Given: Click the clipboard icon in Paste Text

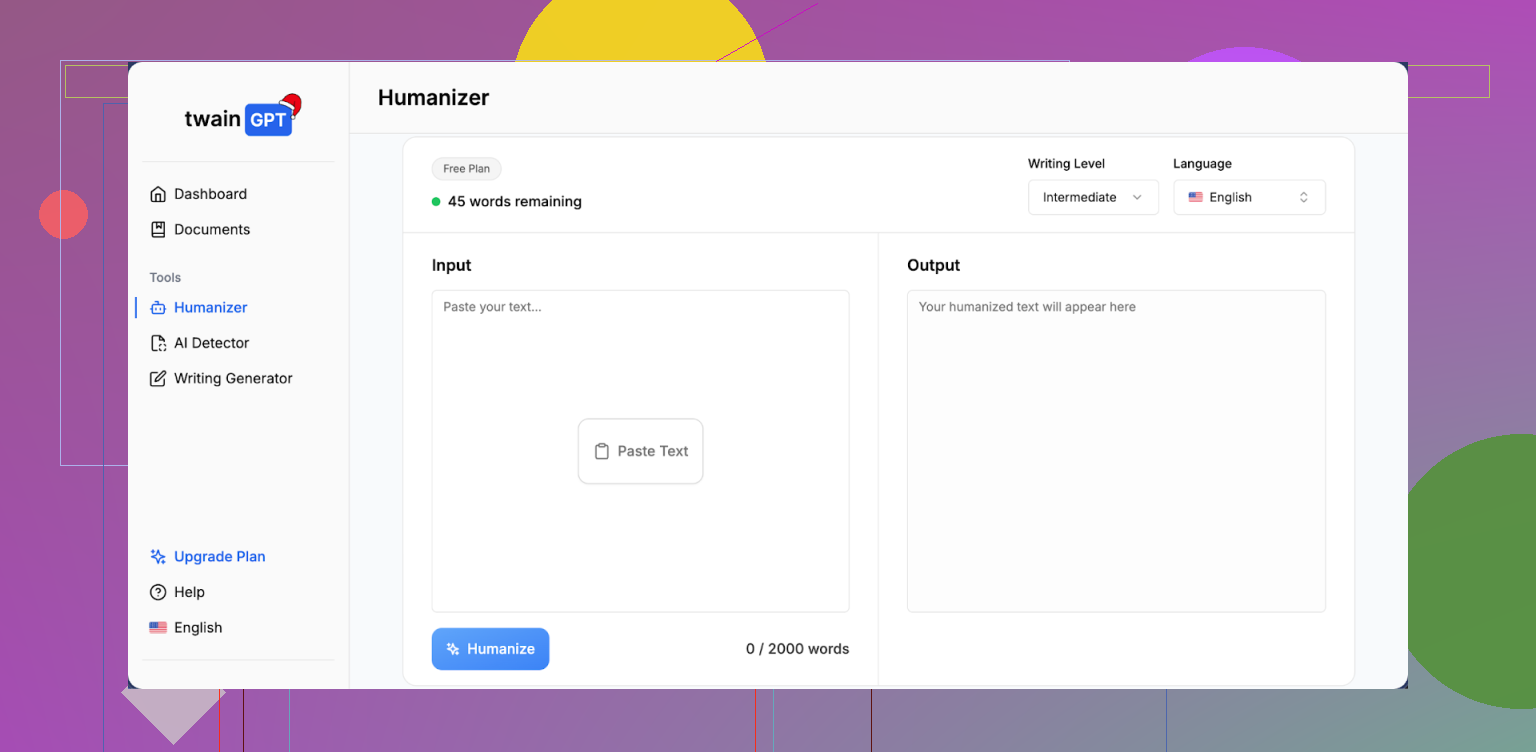Looking at the screenshot, I should [602, 451].
